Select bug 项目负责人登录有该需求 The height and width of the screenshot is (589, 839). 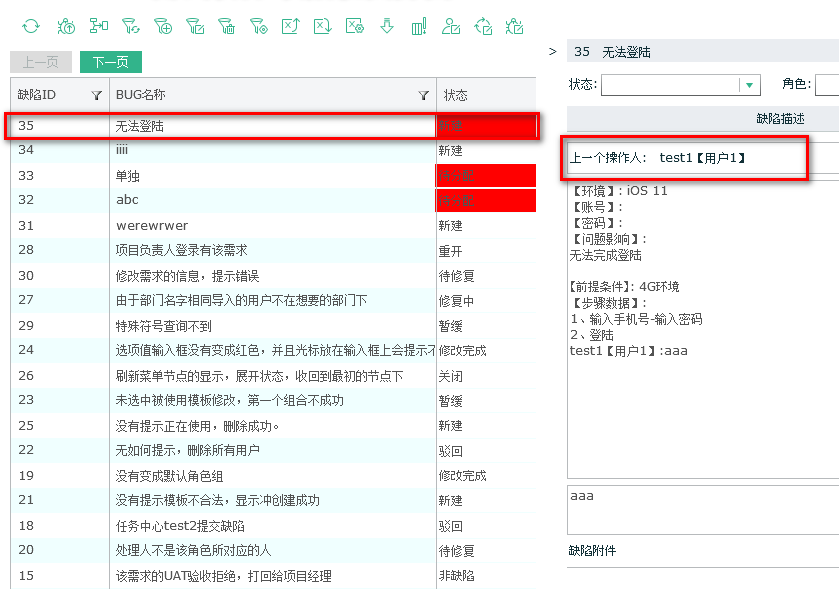coord(273,250)
